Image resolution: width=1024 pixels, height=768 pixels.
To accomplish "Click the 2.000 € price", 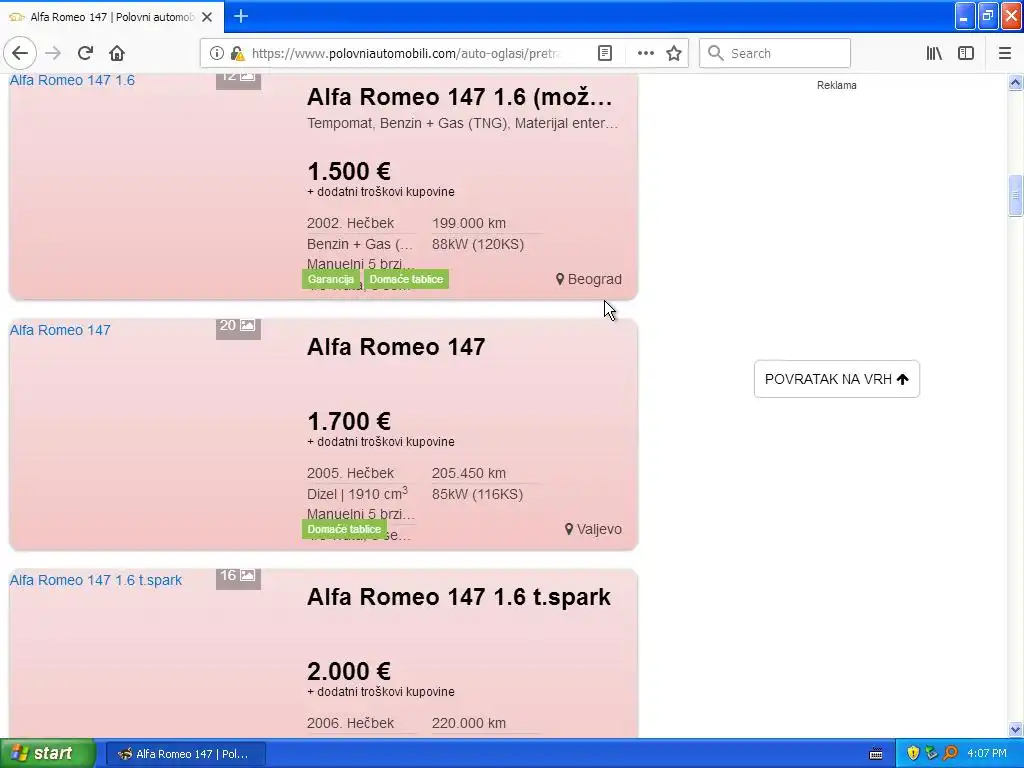I will (x=349, y=671).
